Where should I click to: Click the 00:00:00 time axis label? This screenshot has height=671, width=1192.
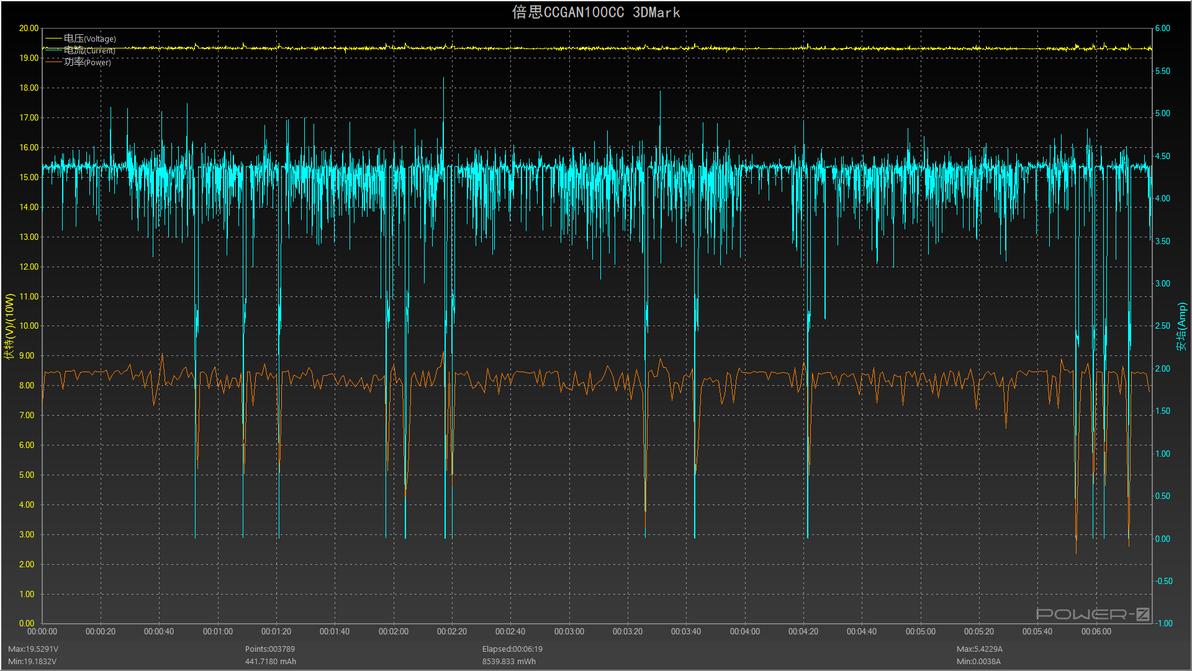tap(42, 631)
